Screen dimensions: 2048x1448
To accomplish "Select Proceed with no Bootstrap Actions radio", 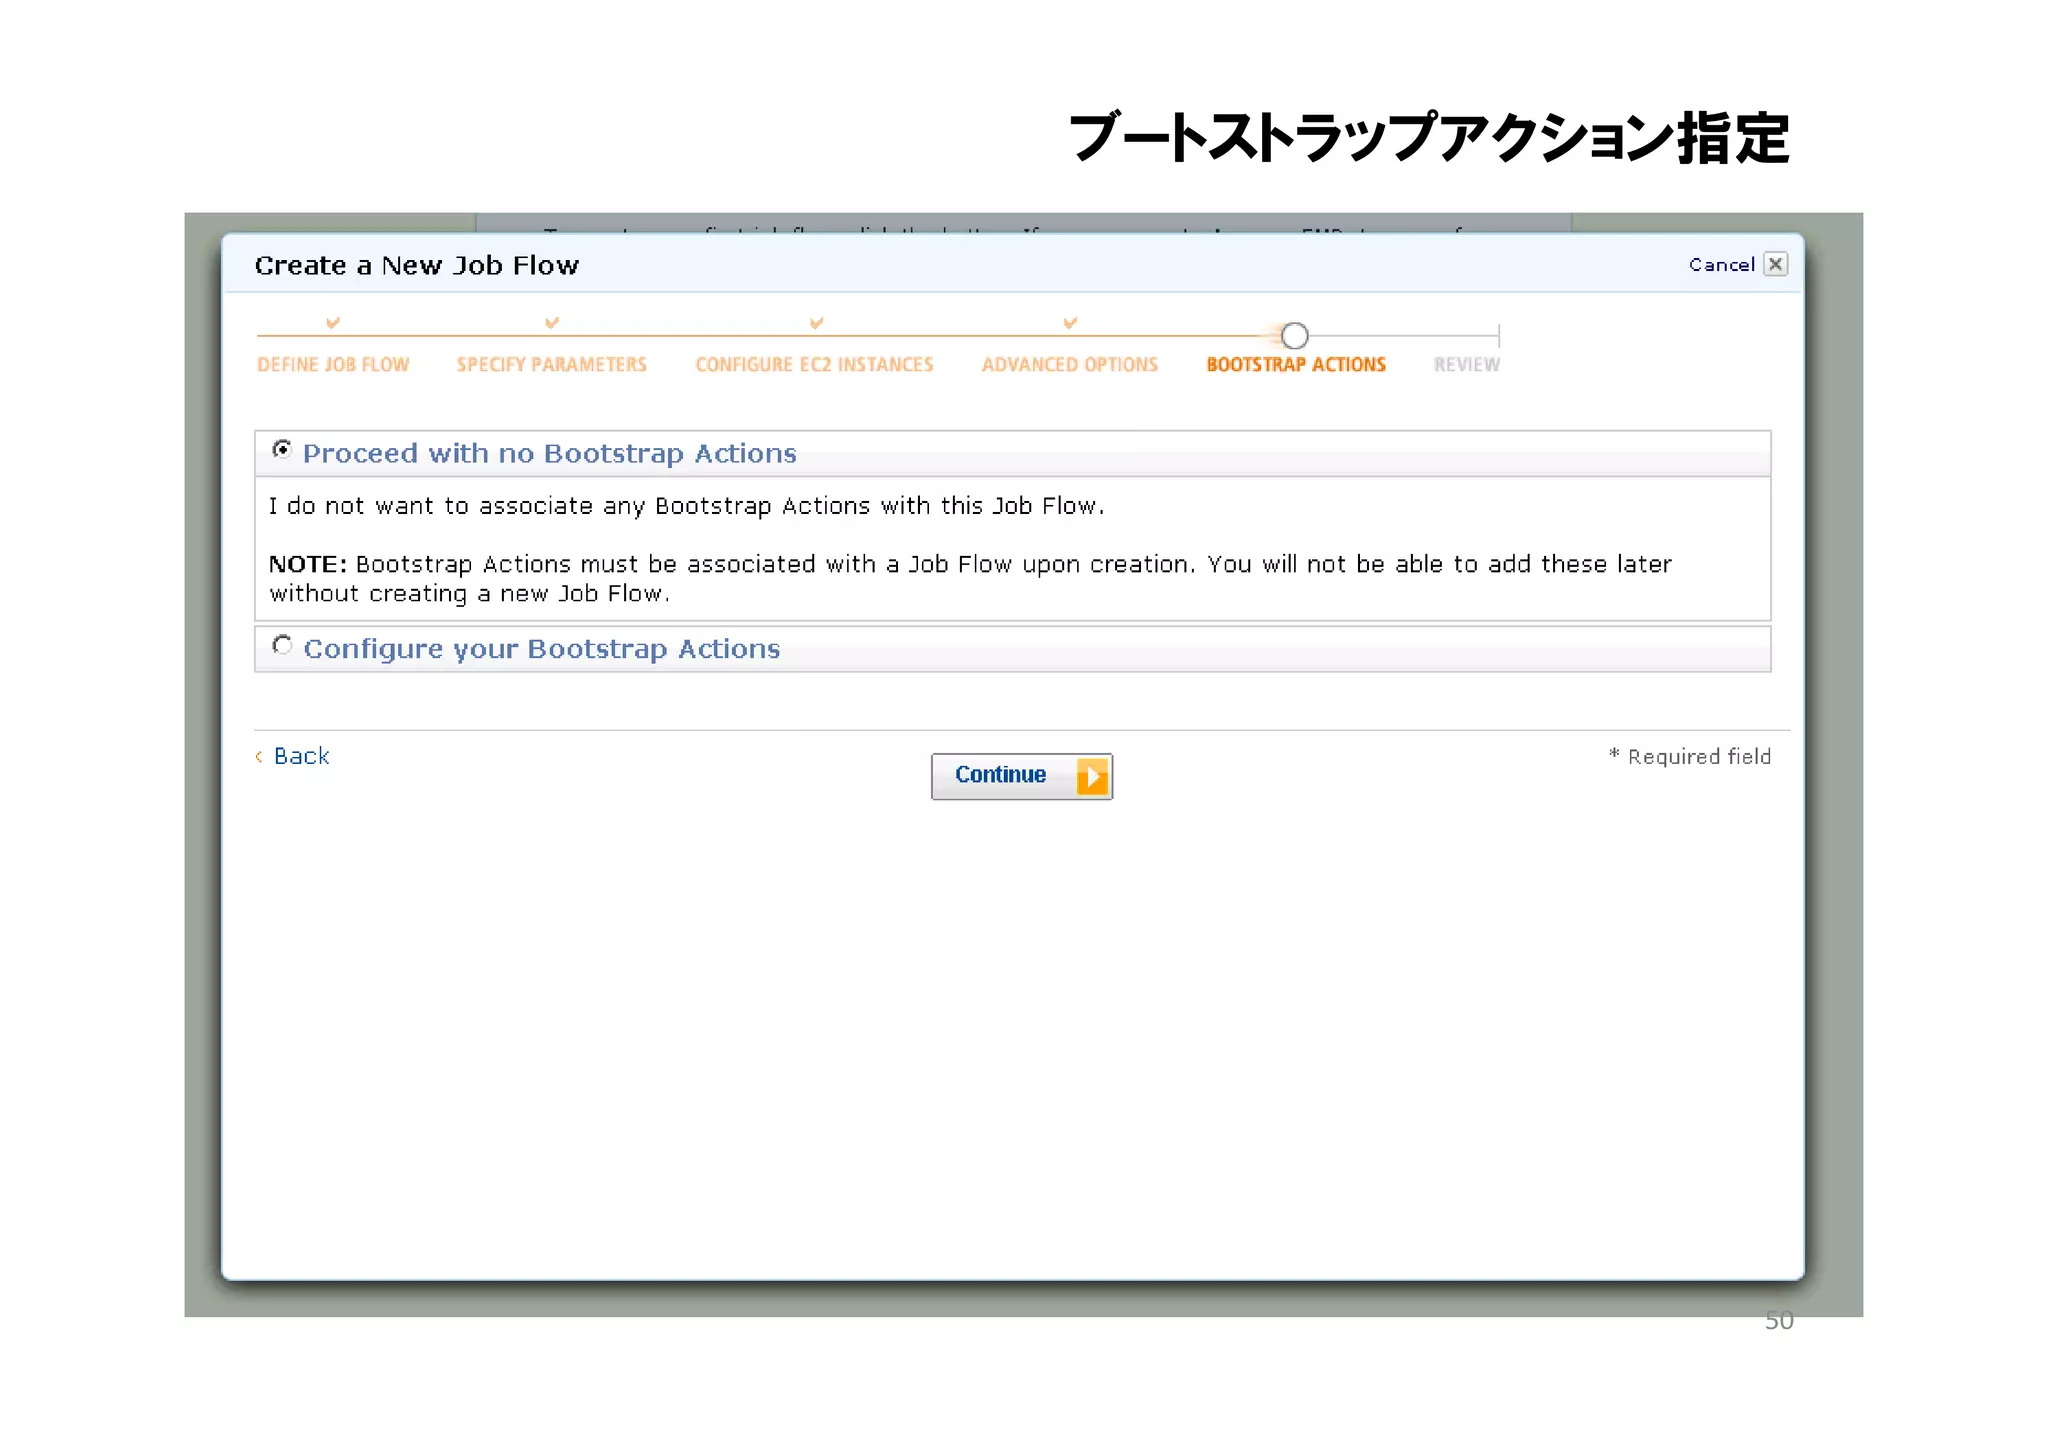I will coord(283,450).
